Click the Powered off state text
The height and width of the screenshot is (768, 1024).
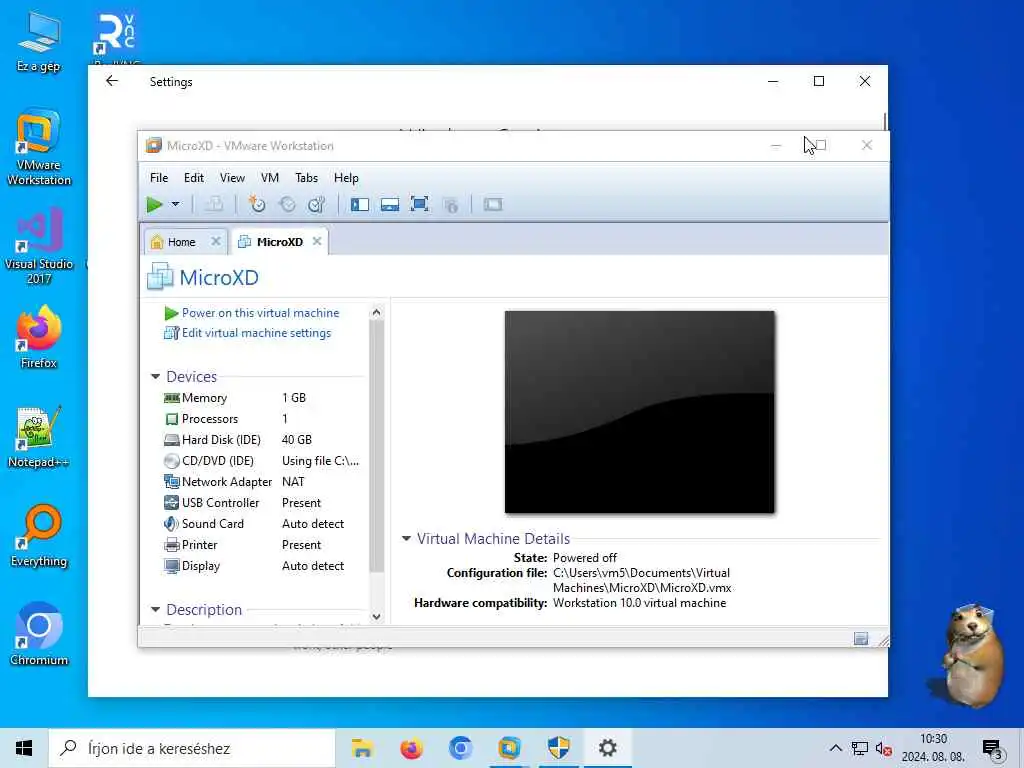click(584, 558)
